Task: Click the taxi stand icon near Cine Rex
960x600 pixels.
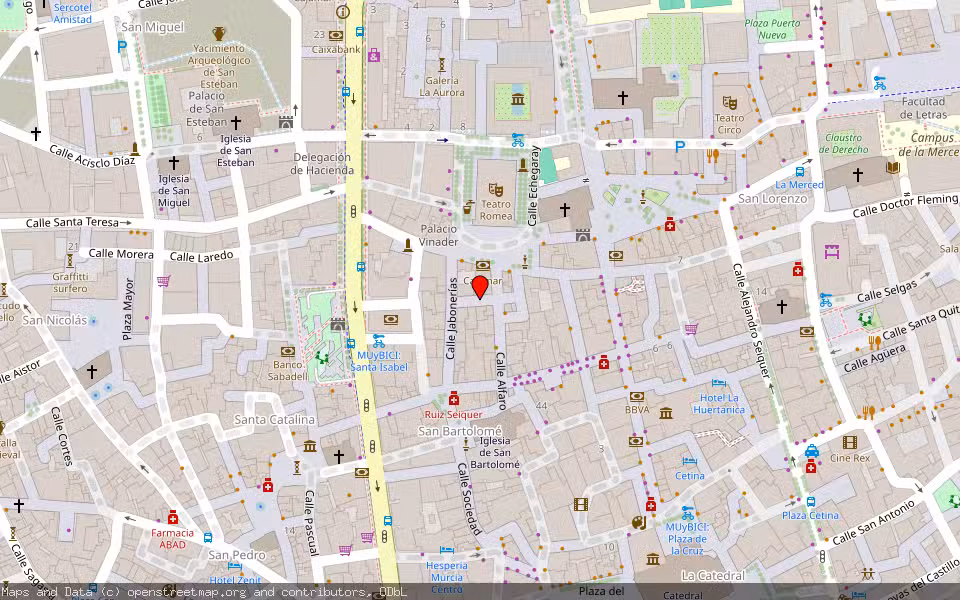Action: 812,452
